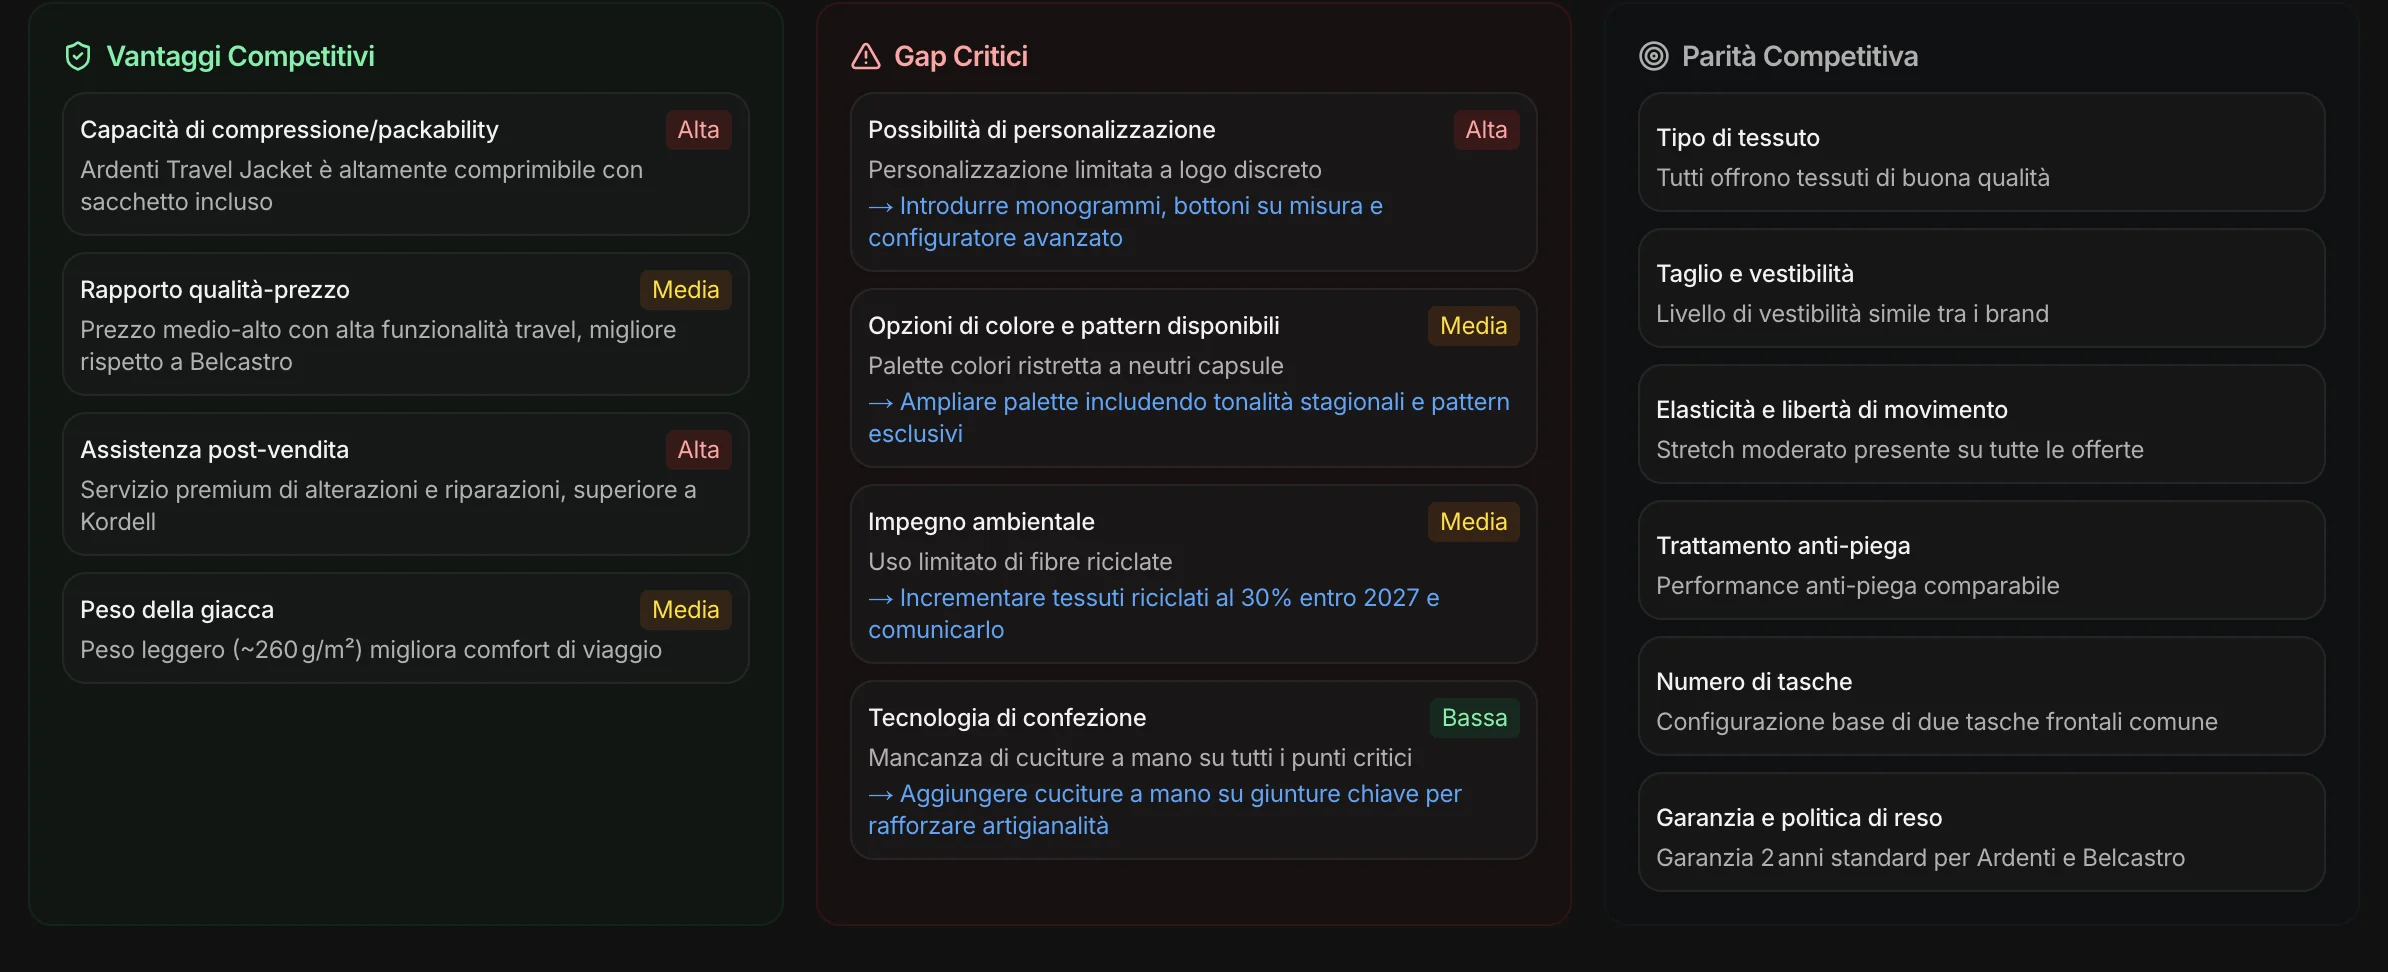Click the Media badge on Peso della giacca card

[x=686, y=610]
